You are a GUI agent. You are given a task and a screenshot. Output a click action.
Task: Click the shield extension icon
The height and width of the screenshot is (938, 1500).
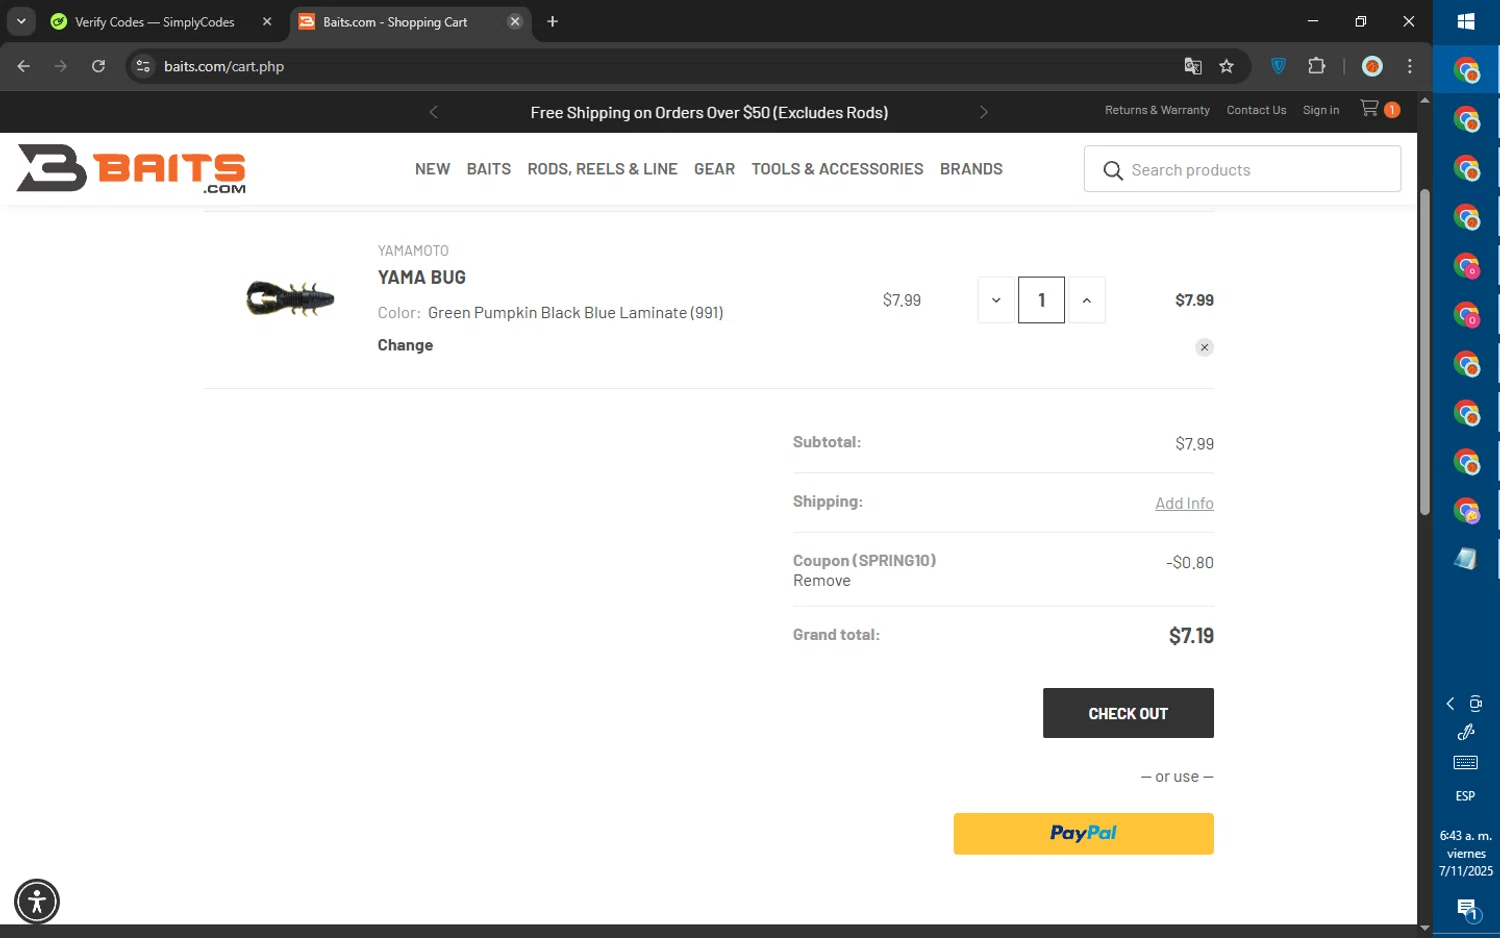point(1278,66)
